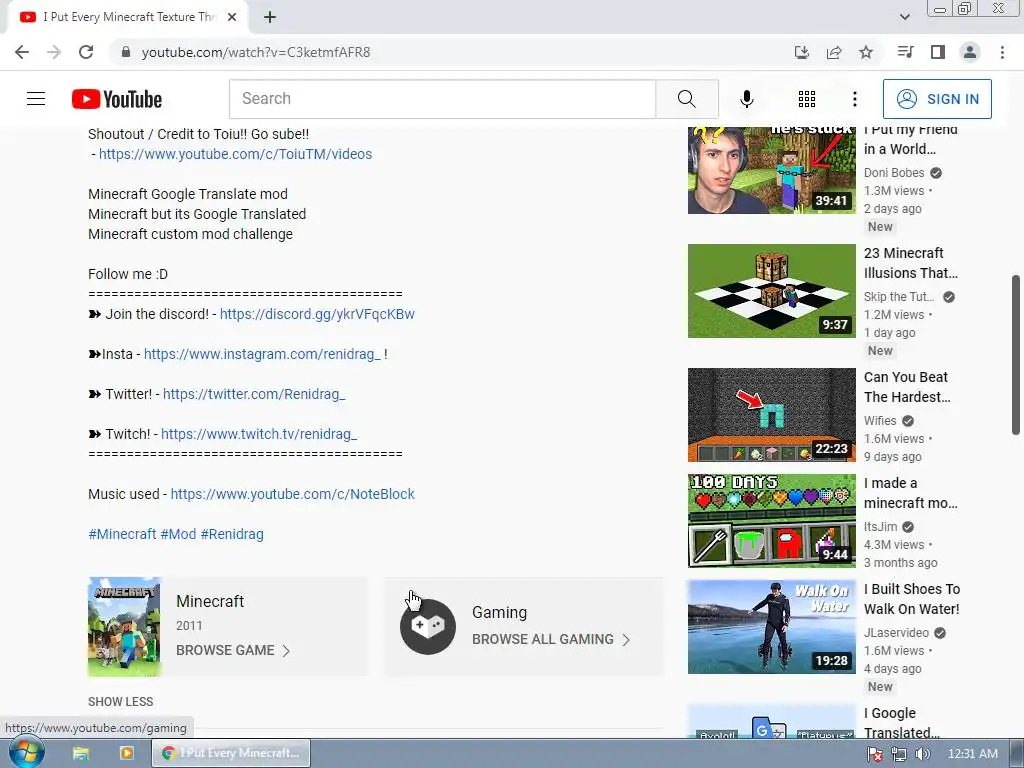Click the Chrome taskbar window button
Image resolution: width=1024 pixels, height=768 pixels.
[231, 753]
